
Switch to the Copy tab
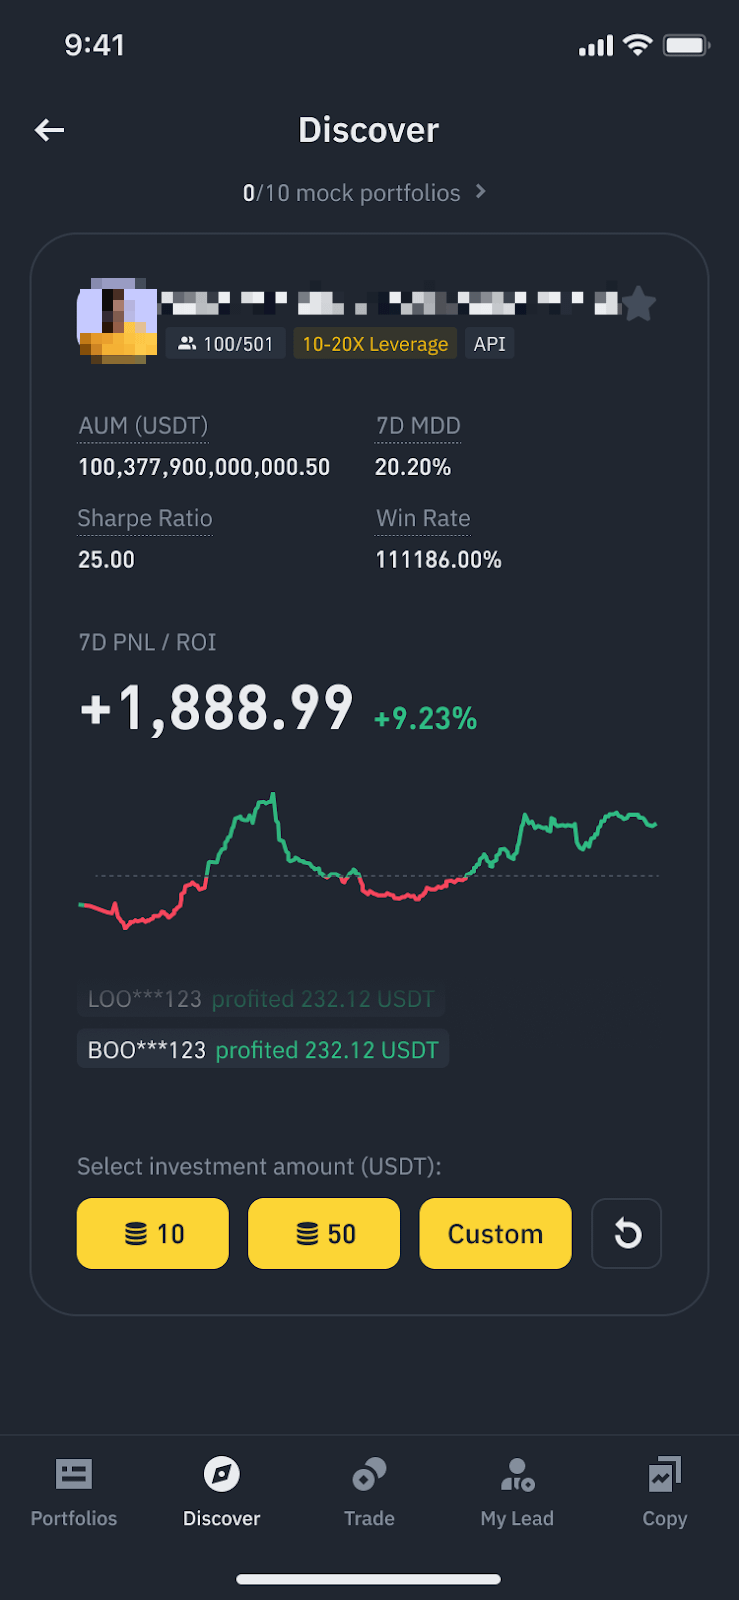(x=664, y=1491)
